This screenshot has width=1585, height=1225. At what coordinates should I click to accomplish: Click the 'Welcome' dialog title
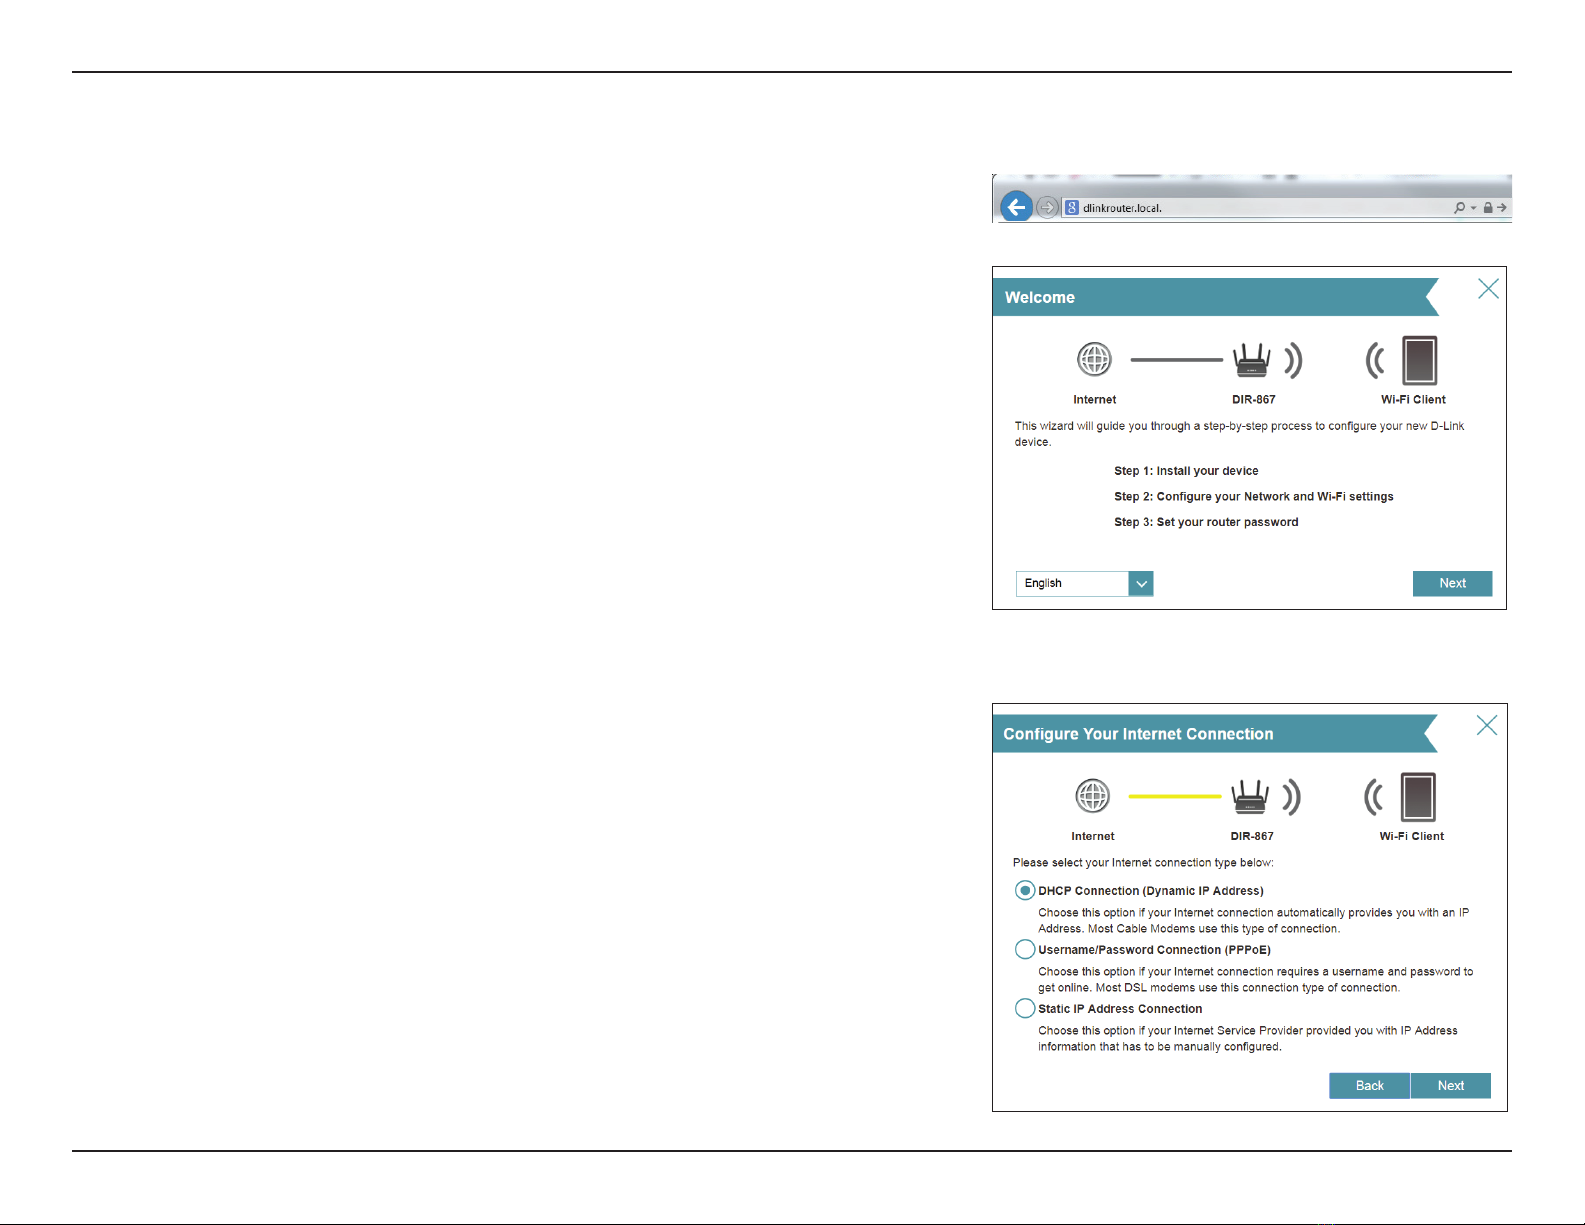[x=1040, y=298]
